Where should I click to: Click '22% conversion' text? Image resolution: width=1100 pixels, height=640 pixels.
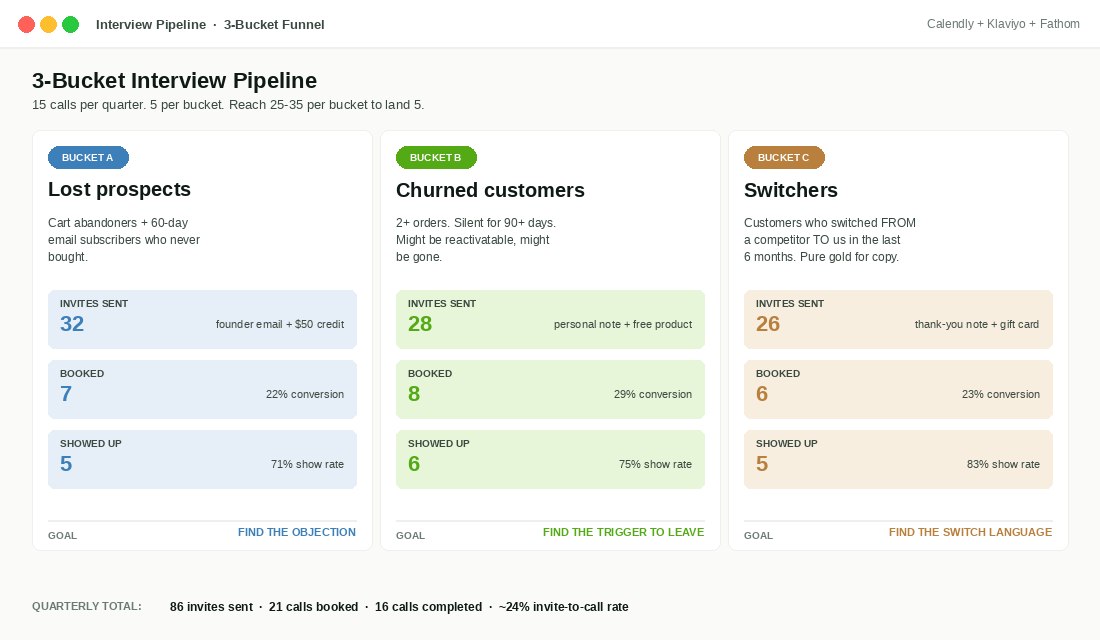pyautogui.click(x=304, y=394)
